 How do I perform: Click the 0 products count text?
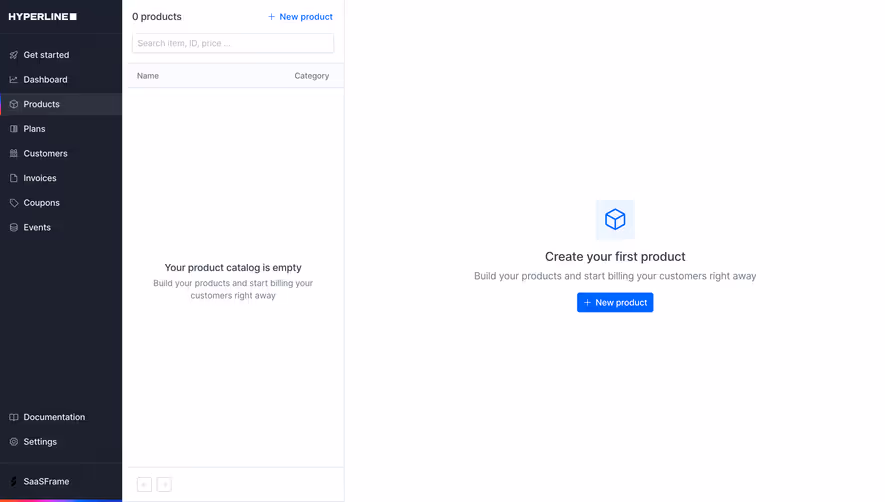pos(157,16)
